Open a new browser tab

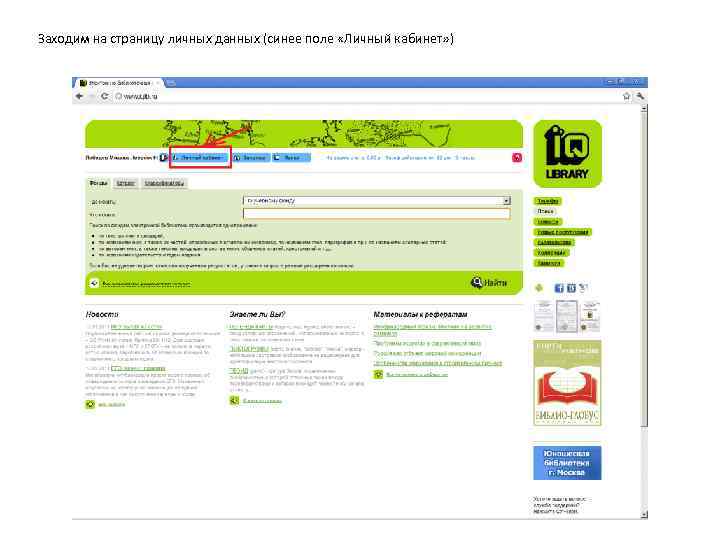[x=170, y=83]
